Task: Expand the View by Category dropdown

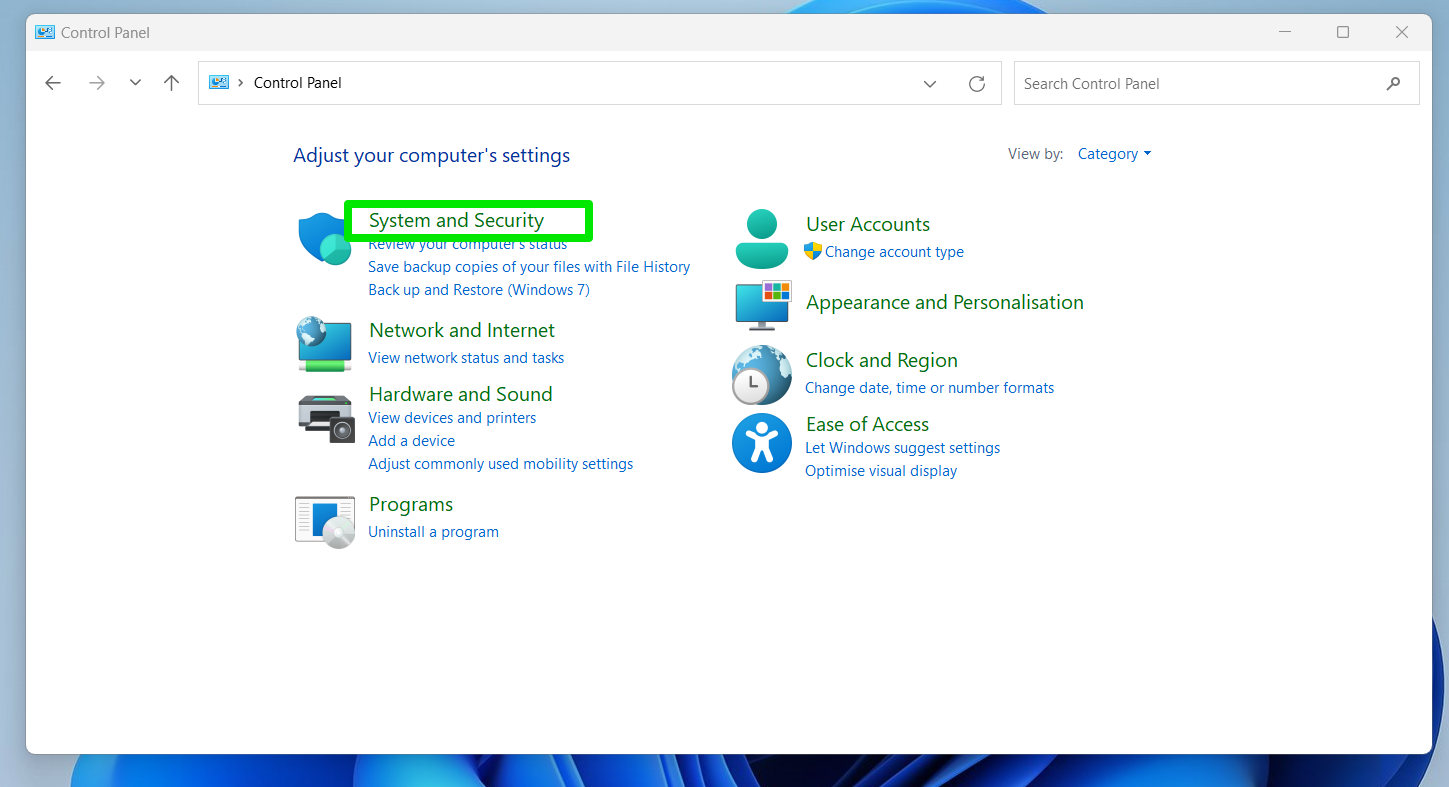Action: point(1114,154)
